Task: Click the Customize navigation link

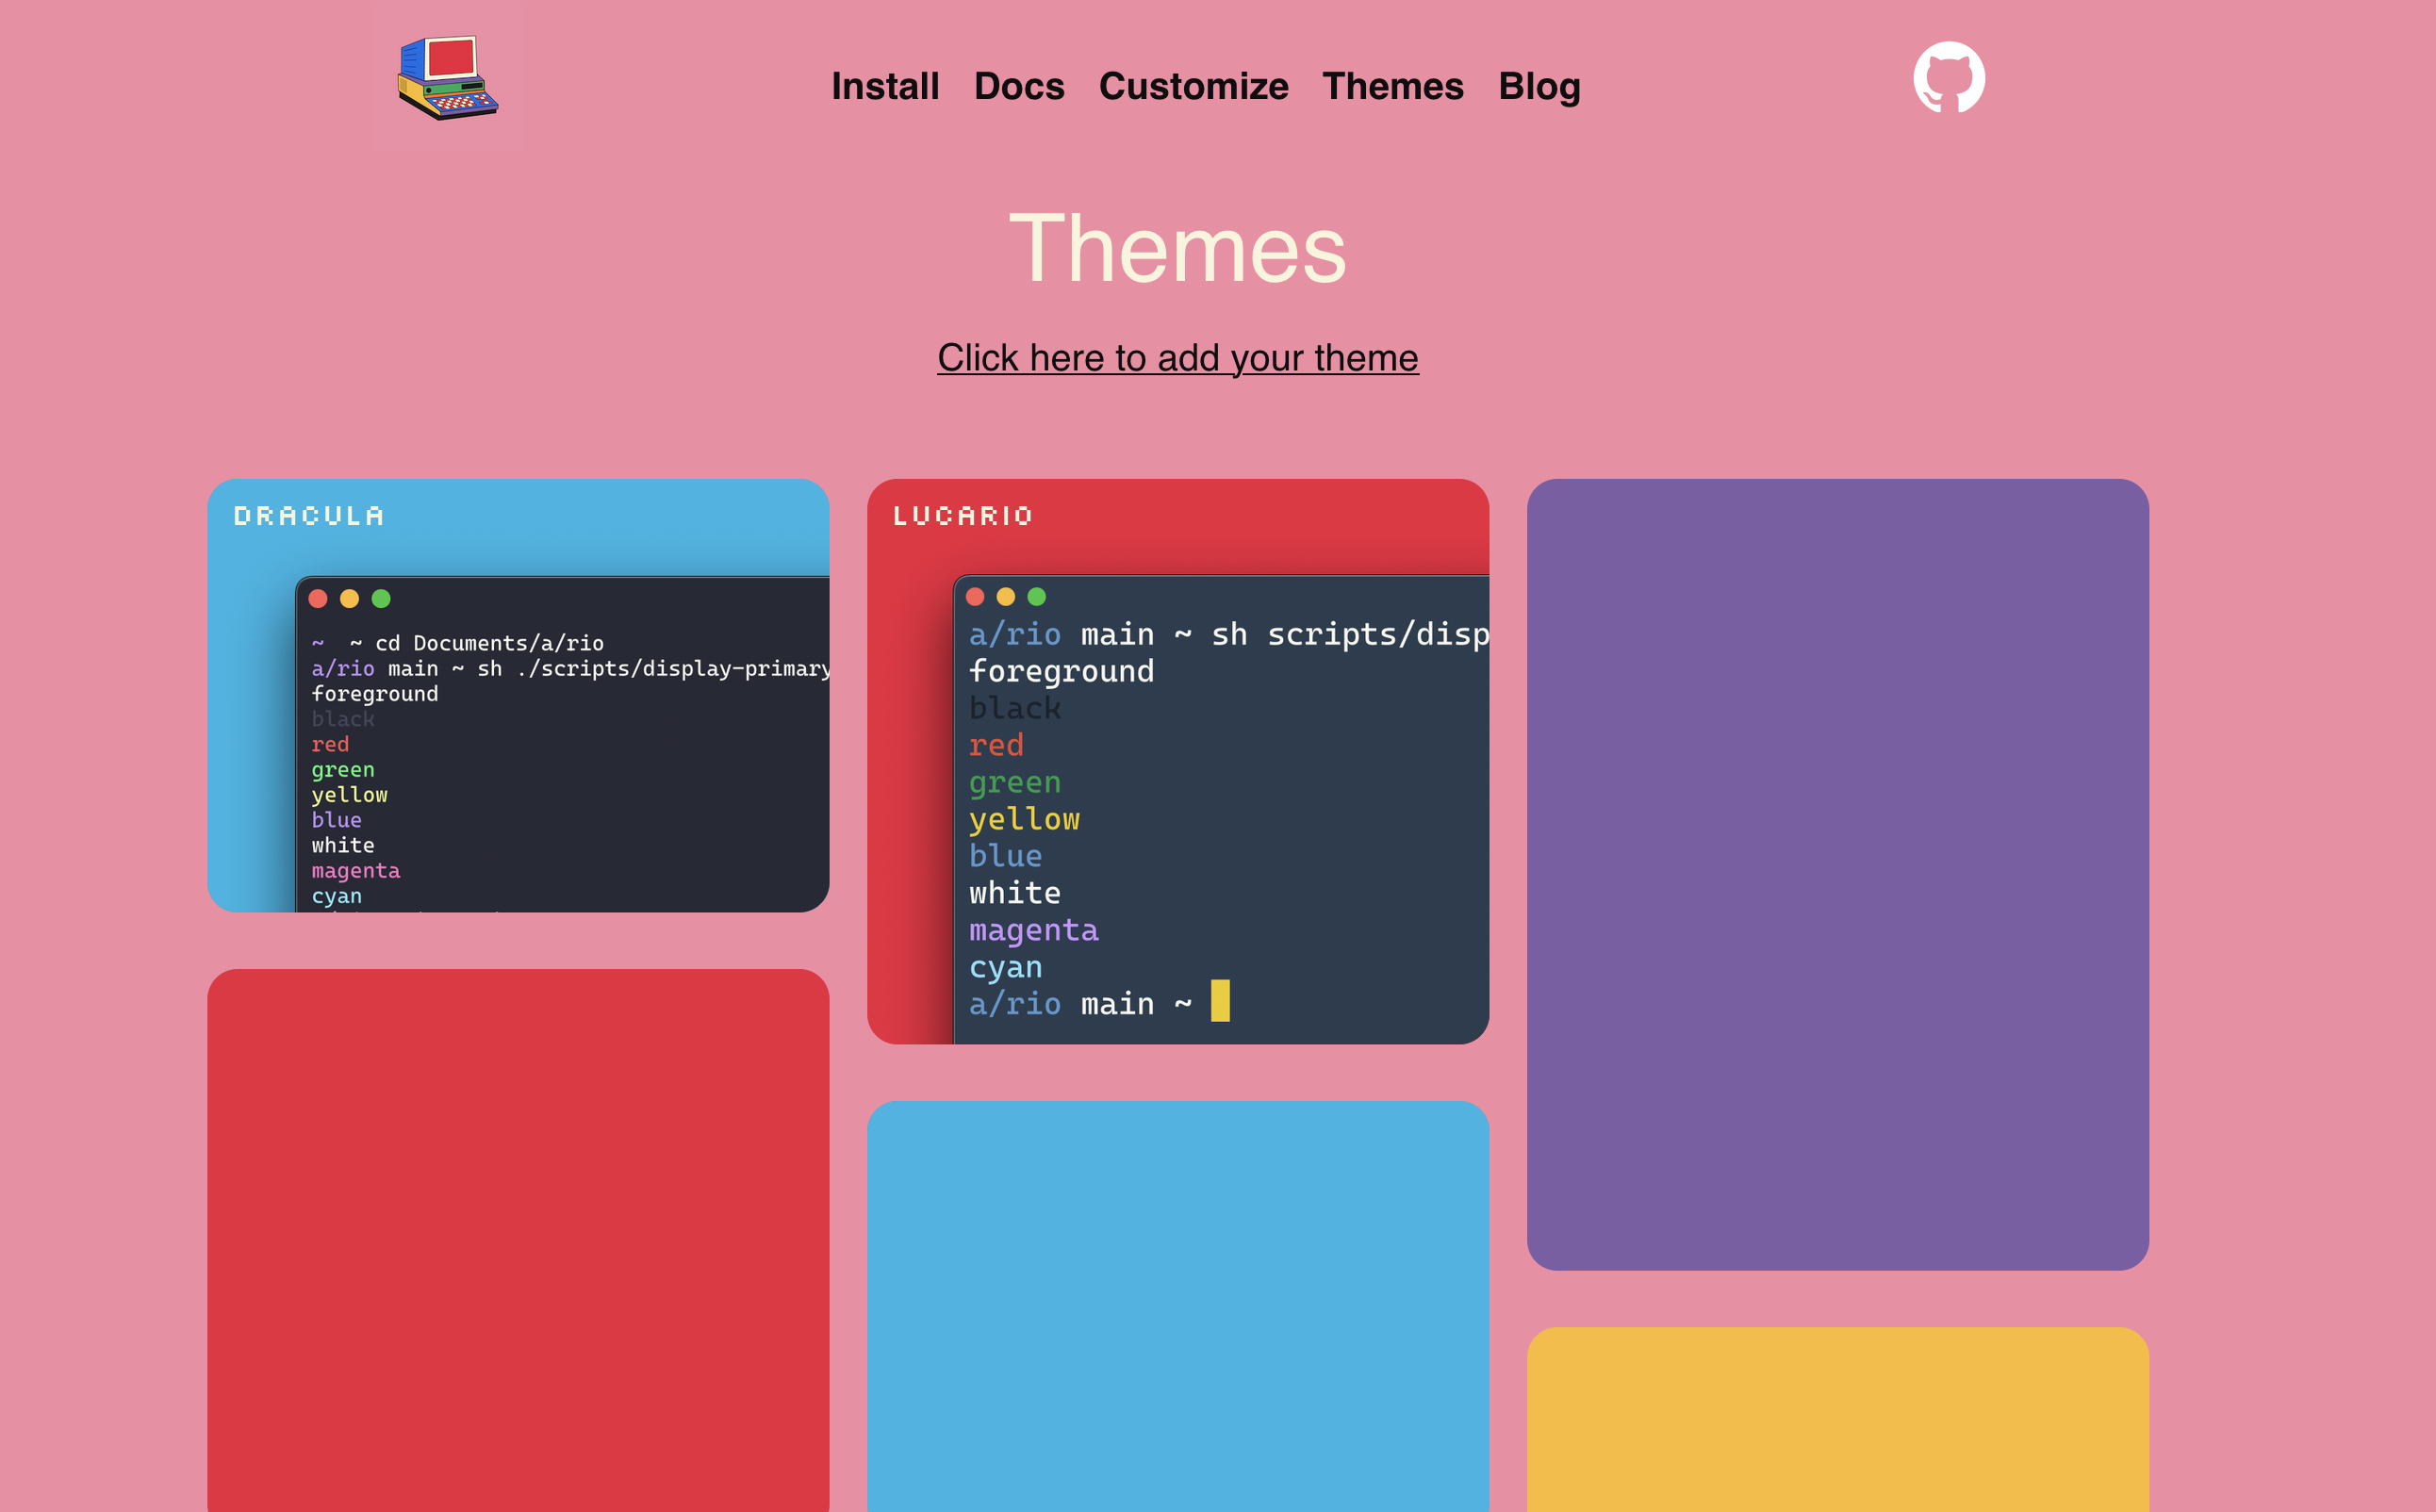Action: coord(1193,86)
